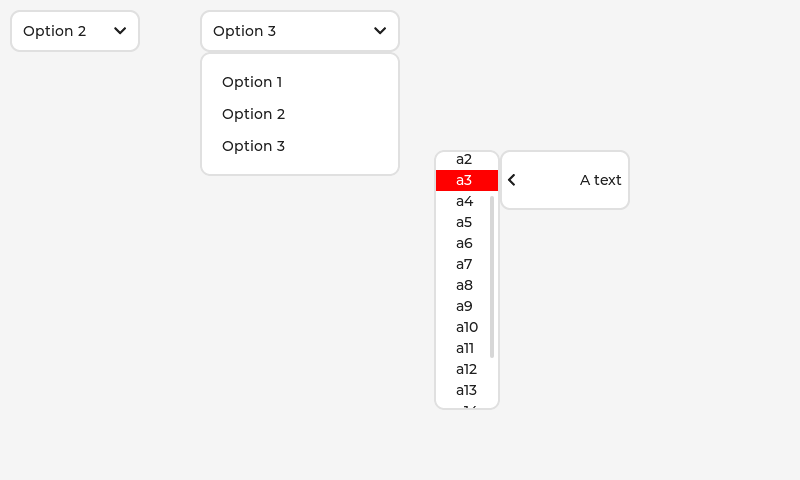
Task: Select item a13 in the list
Action: pyautogui.click(x=466, y=390)
